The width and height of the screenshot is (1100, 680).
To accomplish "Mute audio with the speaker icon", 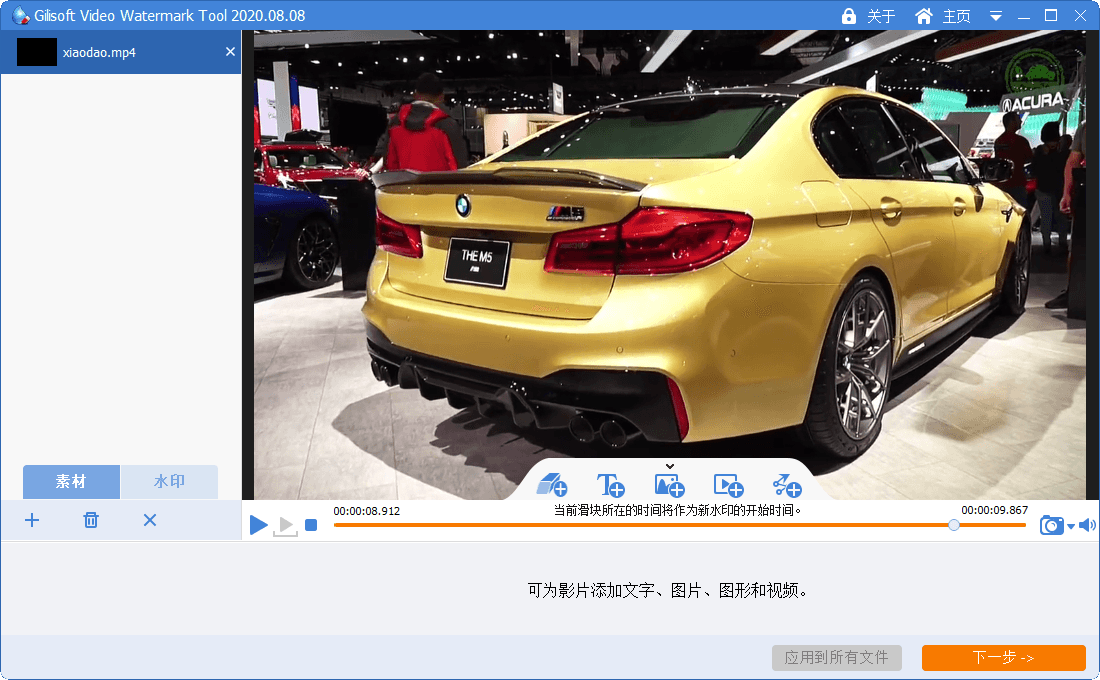I will click(x=1087, y=525).
